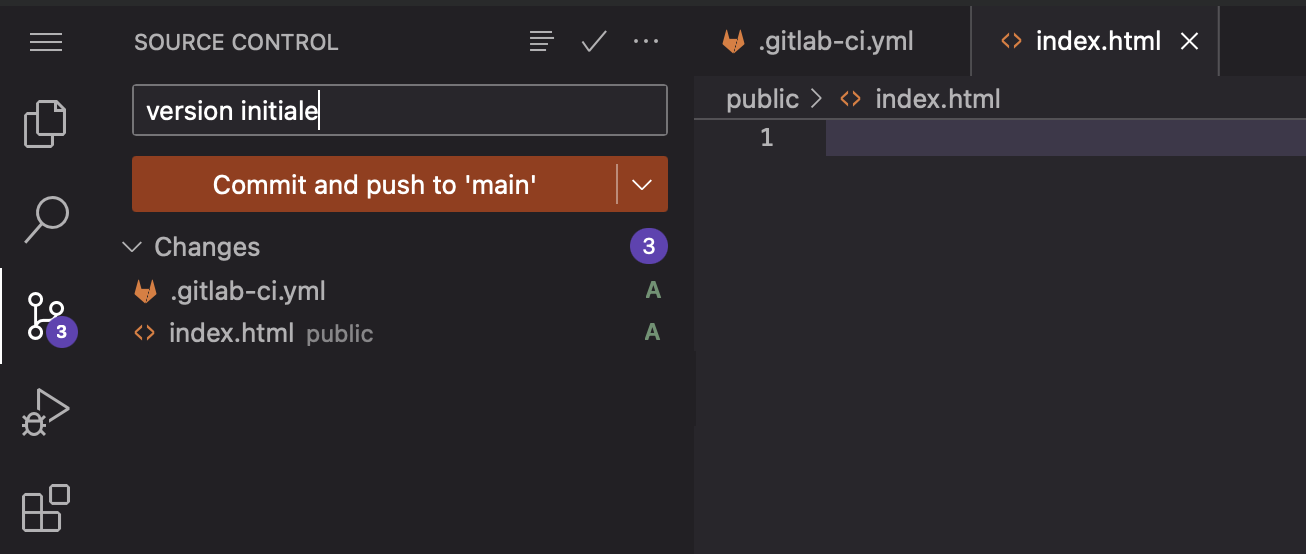The height and width of the screenshot is (554, 1306).
Task: Click the view as tree/list icon
Action: pos(542,41)
